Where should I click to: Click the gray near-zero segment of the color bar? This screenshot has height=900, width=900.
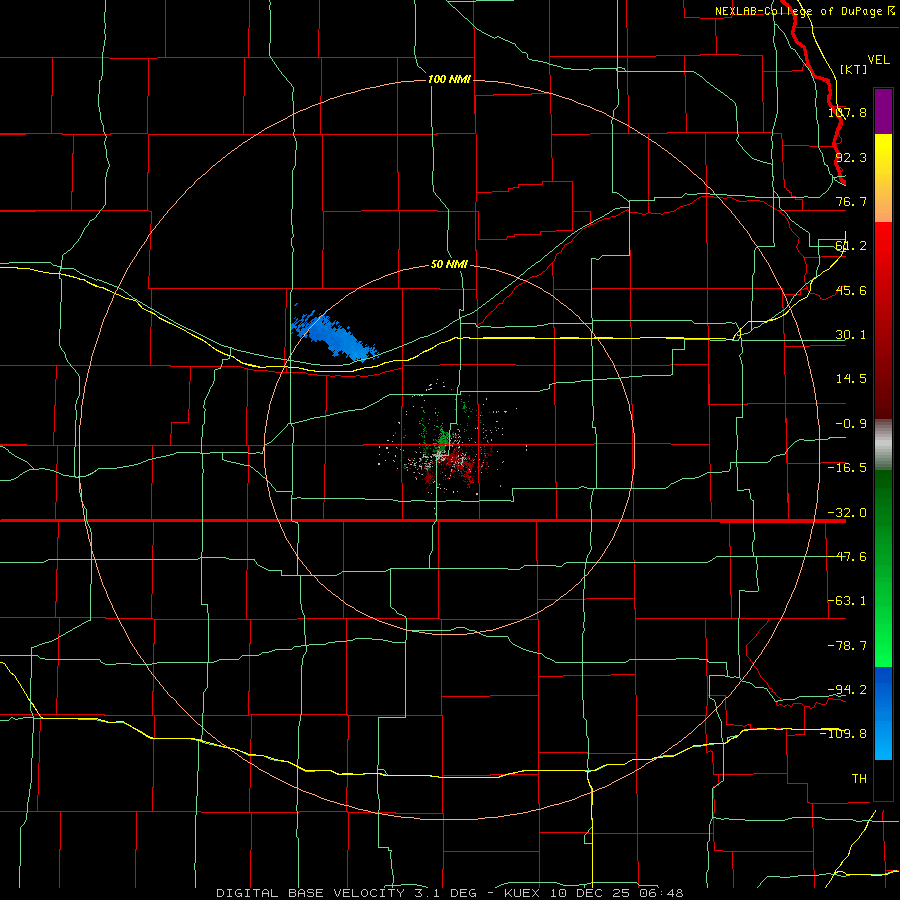(x=883, y=445)
